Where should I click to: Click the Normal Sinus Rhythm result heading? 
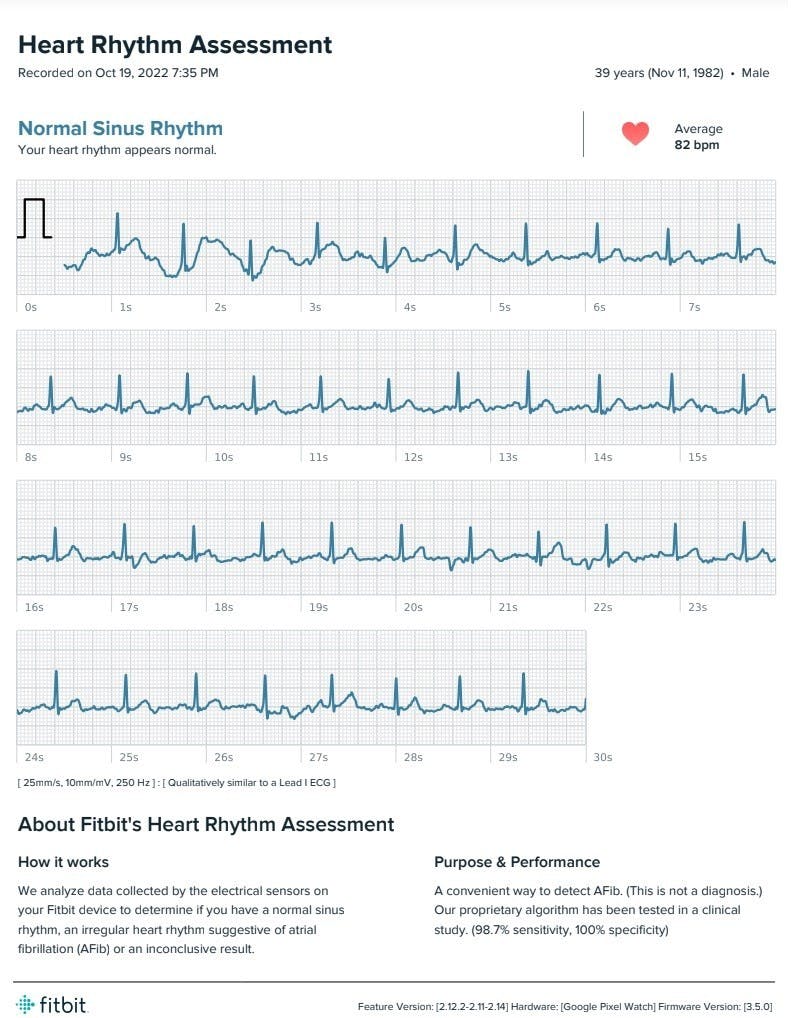120,128
